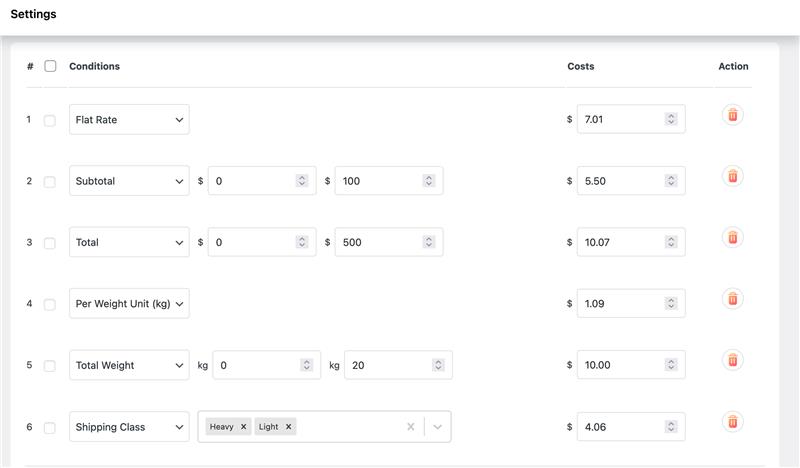Open the Flat Rate condition dropdown
Screen dimensions: 800x468
[129, 119]
